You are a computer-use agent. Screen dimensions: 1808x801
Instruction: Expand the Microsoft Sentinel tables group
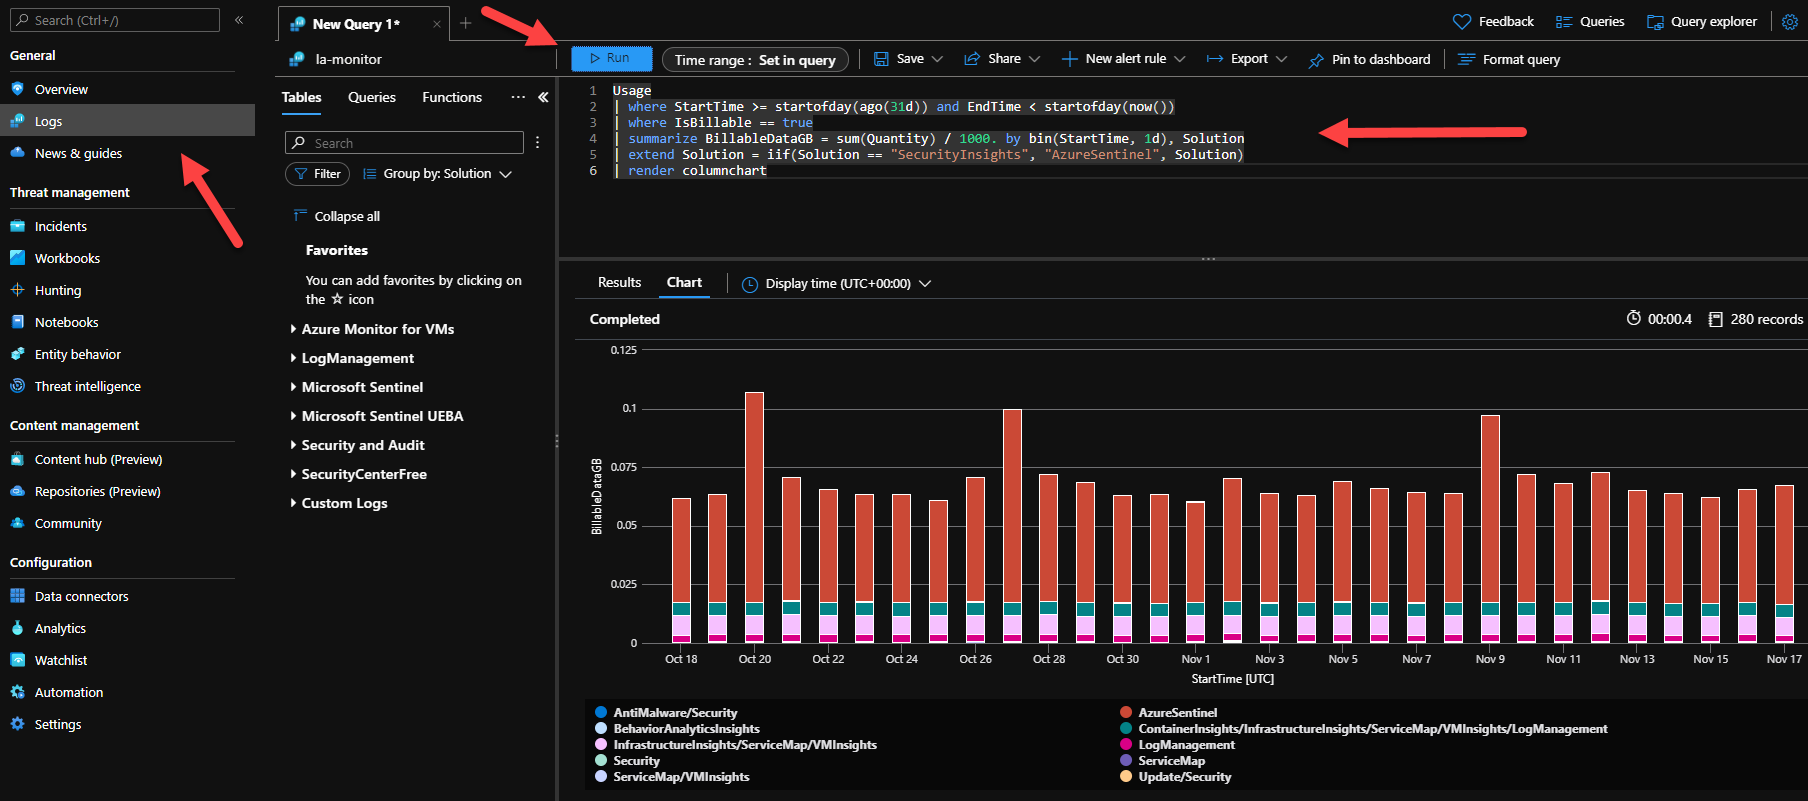click(x=361, y=387)
